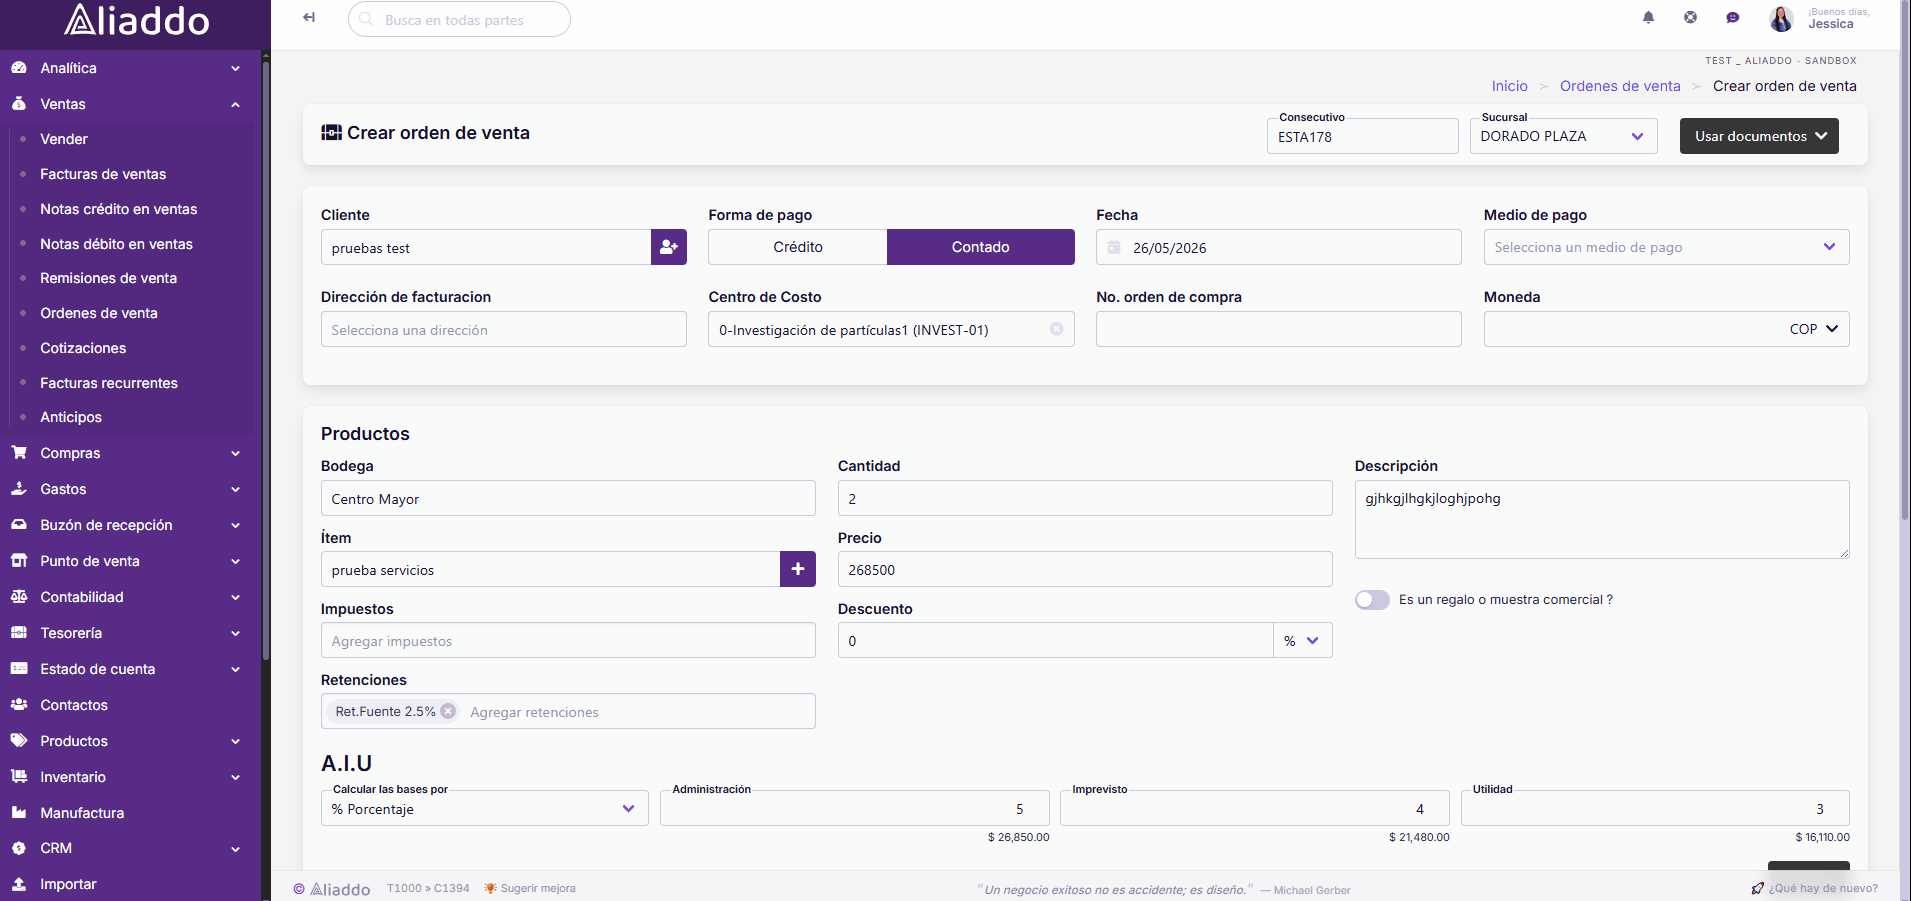Click the help circle icon in header
Image resolution: width=1911 pixels, height=901 pixels.
(1690, 17)
